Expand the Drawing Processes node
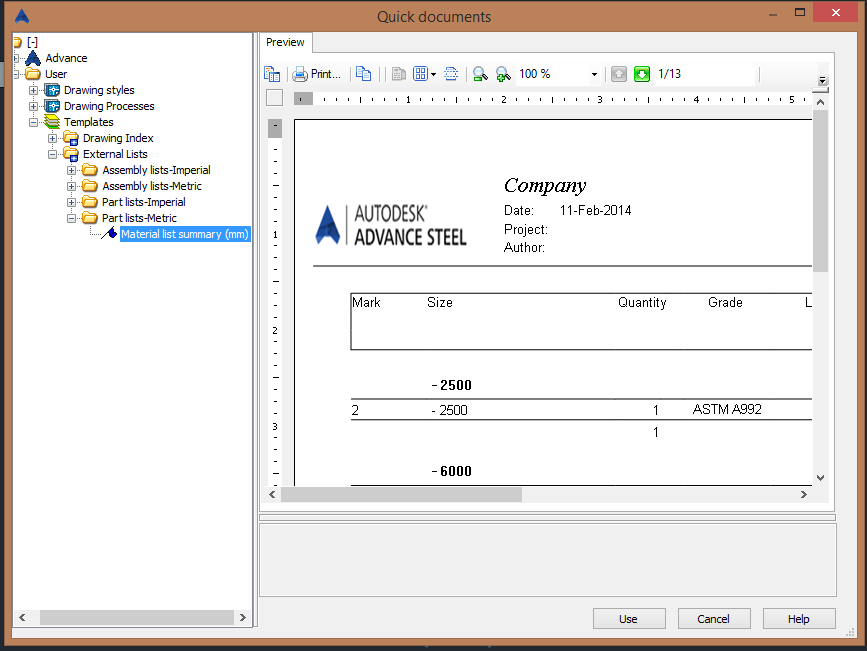 (34, 106)
